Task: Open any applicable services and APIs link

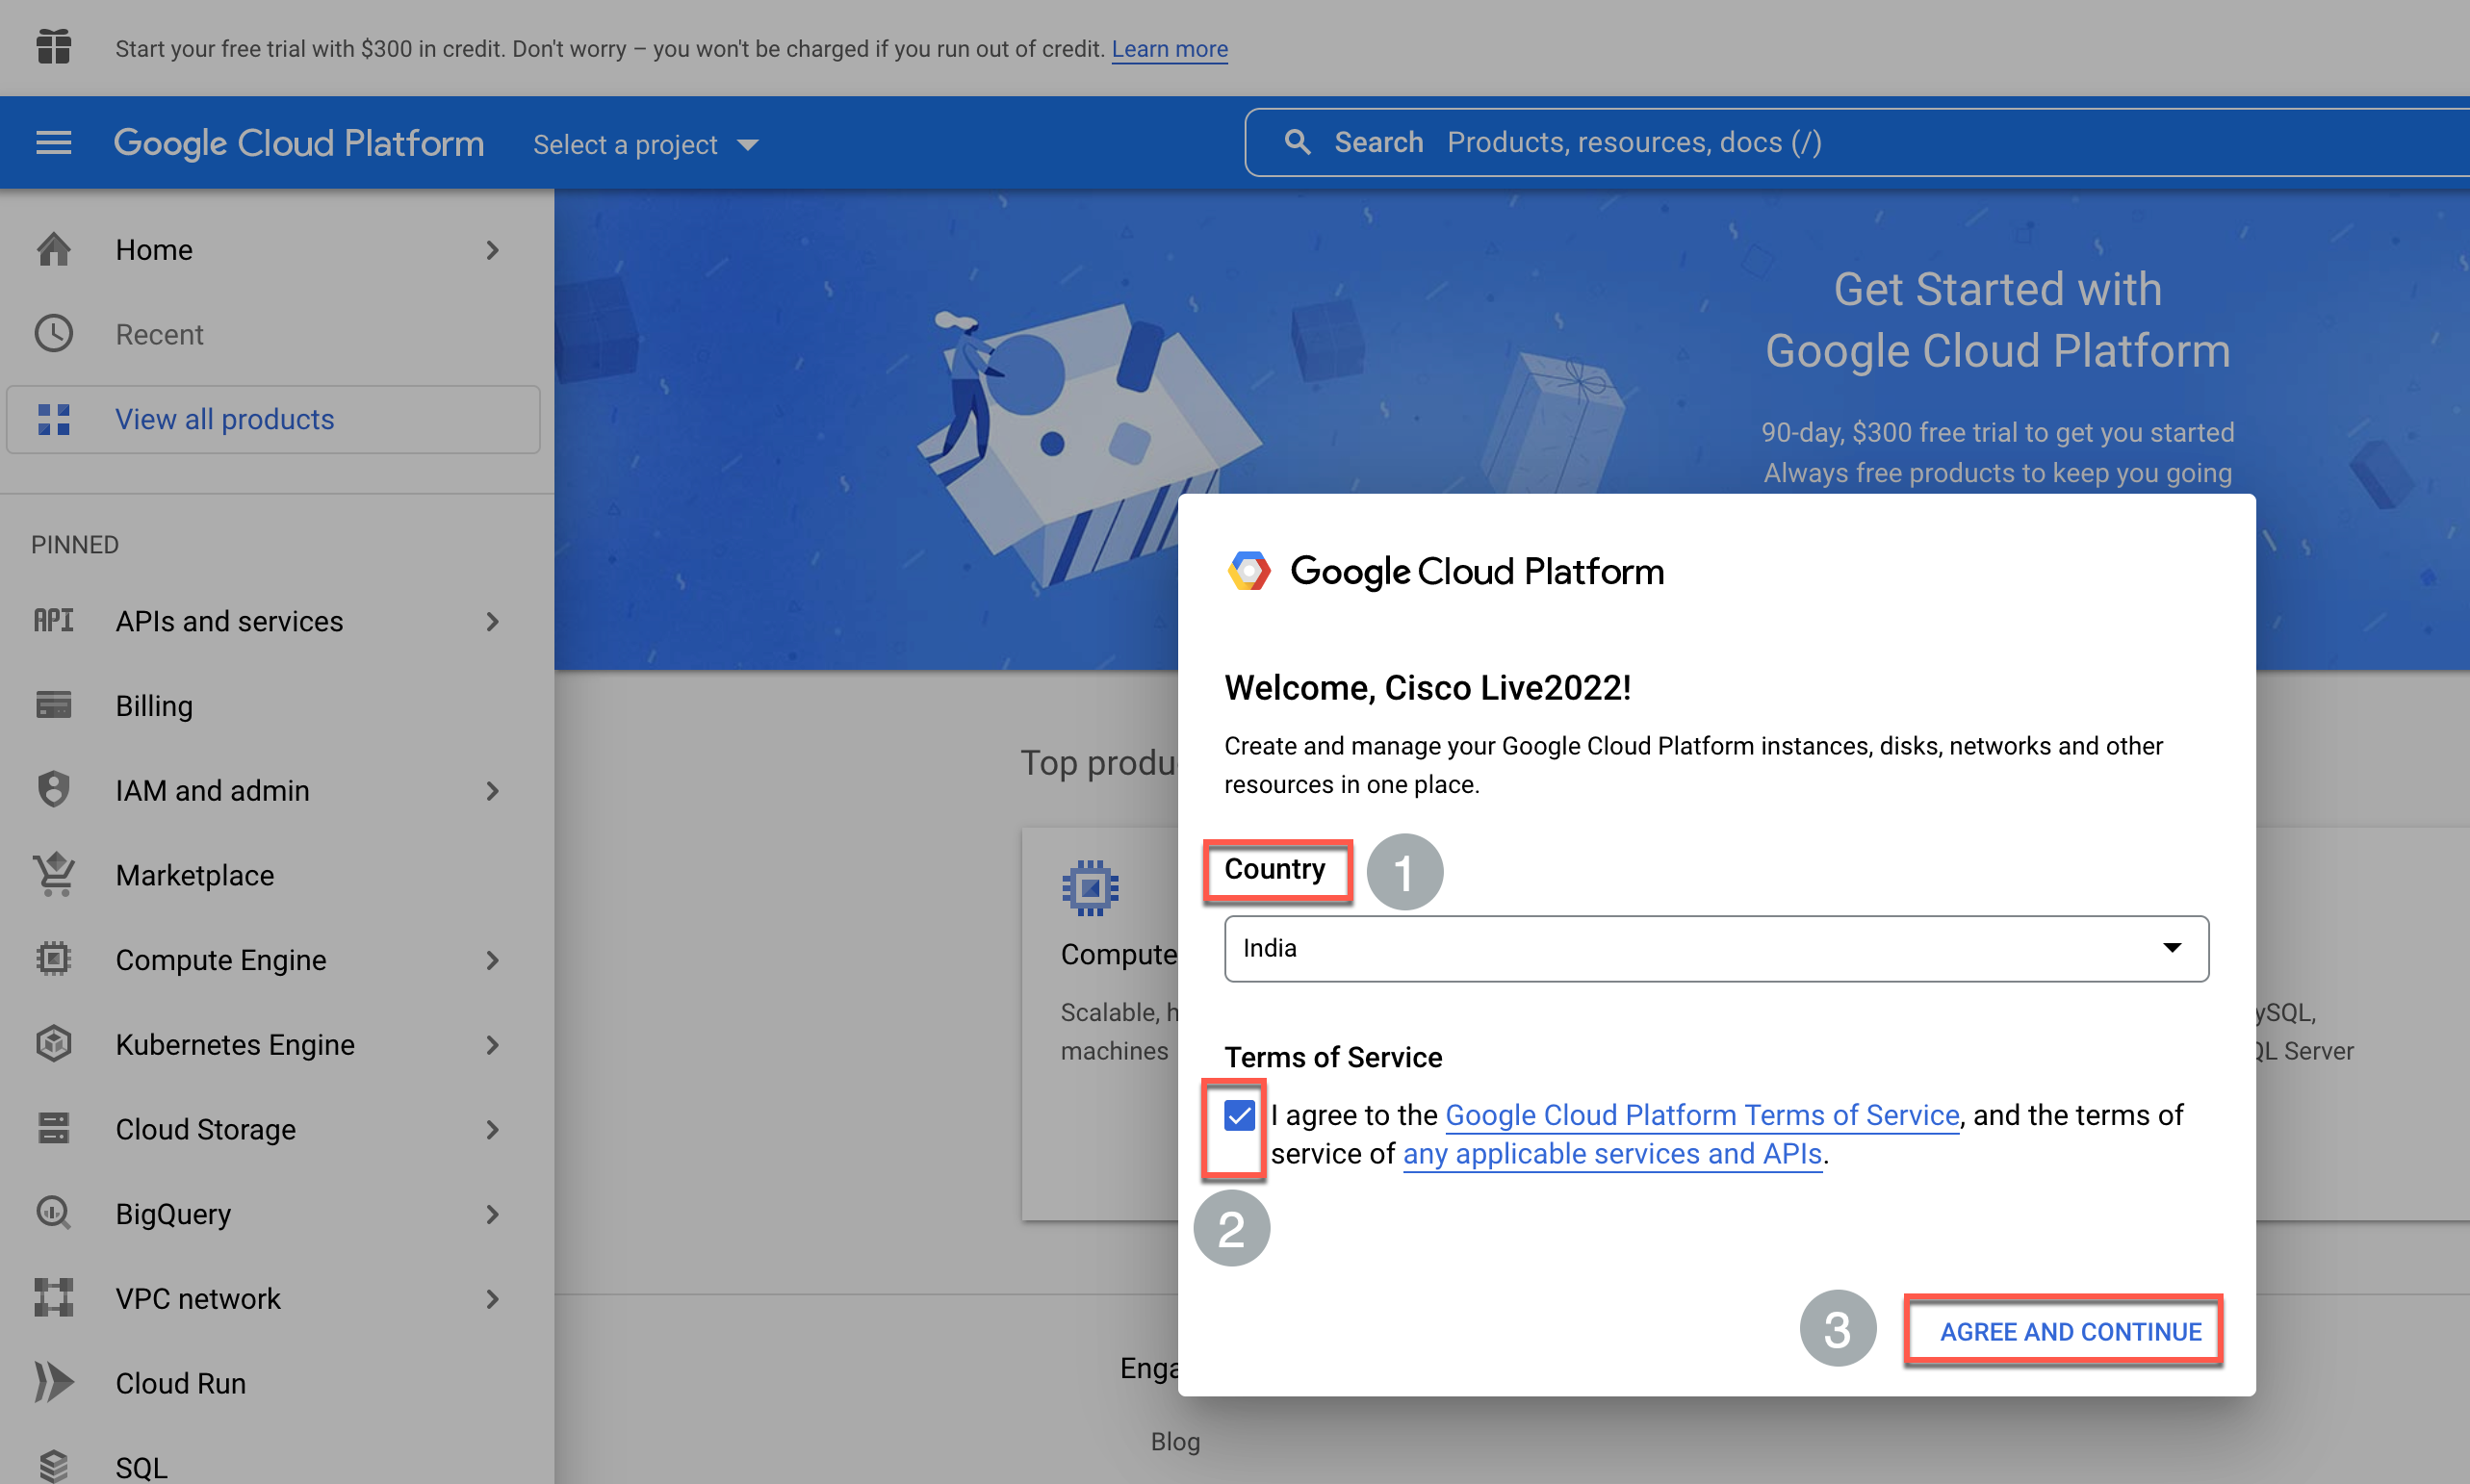Action: click(x=1612, y=1153)
